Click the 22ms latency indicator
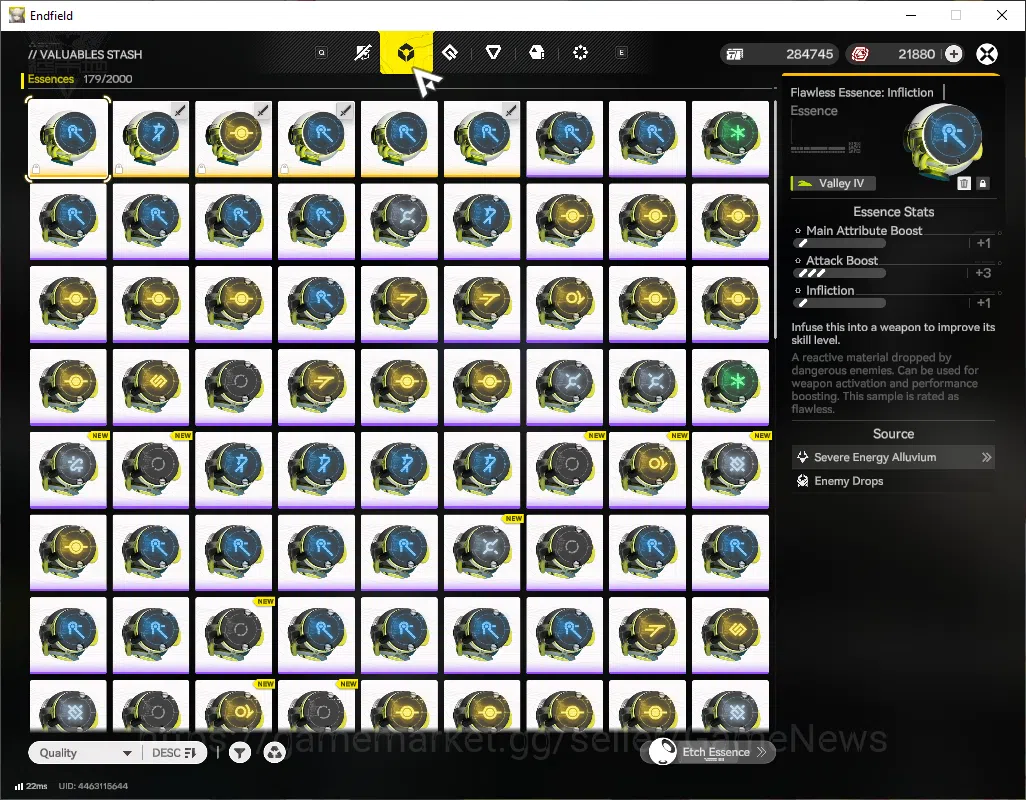Viewport: 1026px width, 800px height. click(31, 786)
